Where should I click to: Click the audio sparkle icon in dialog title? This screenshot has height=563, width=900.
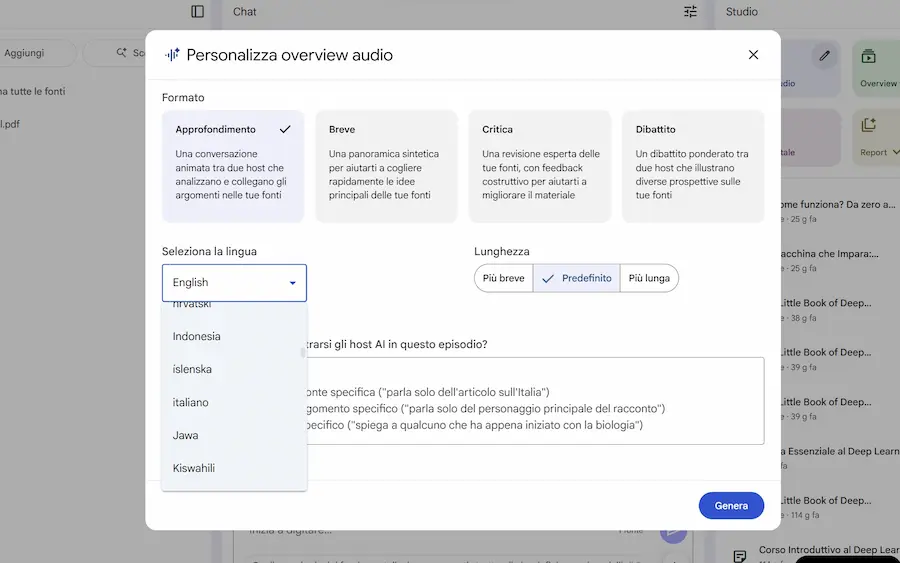click(172, 55)
